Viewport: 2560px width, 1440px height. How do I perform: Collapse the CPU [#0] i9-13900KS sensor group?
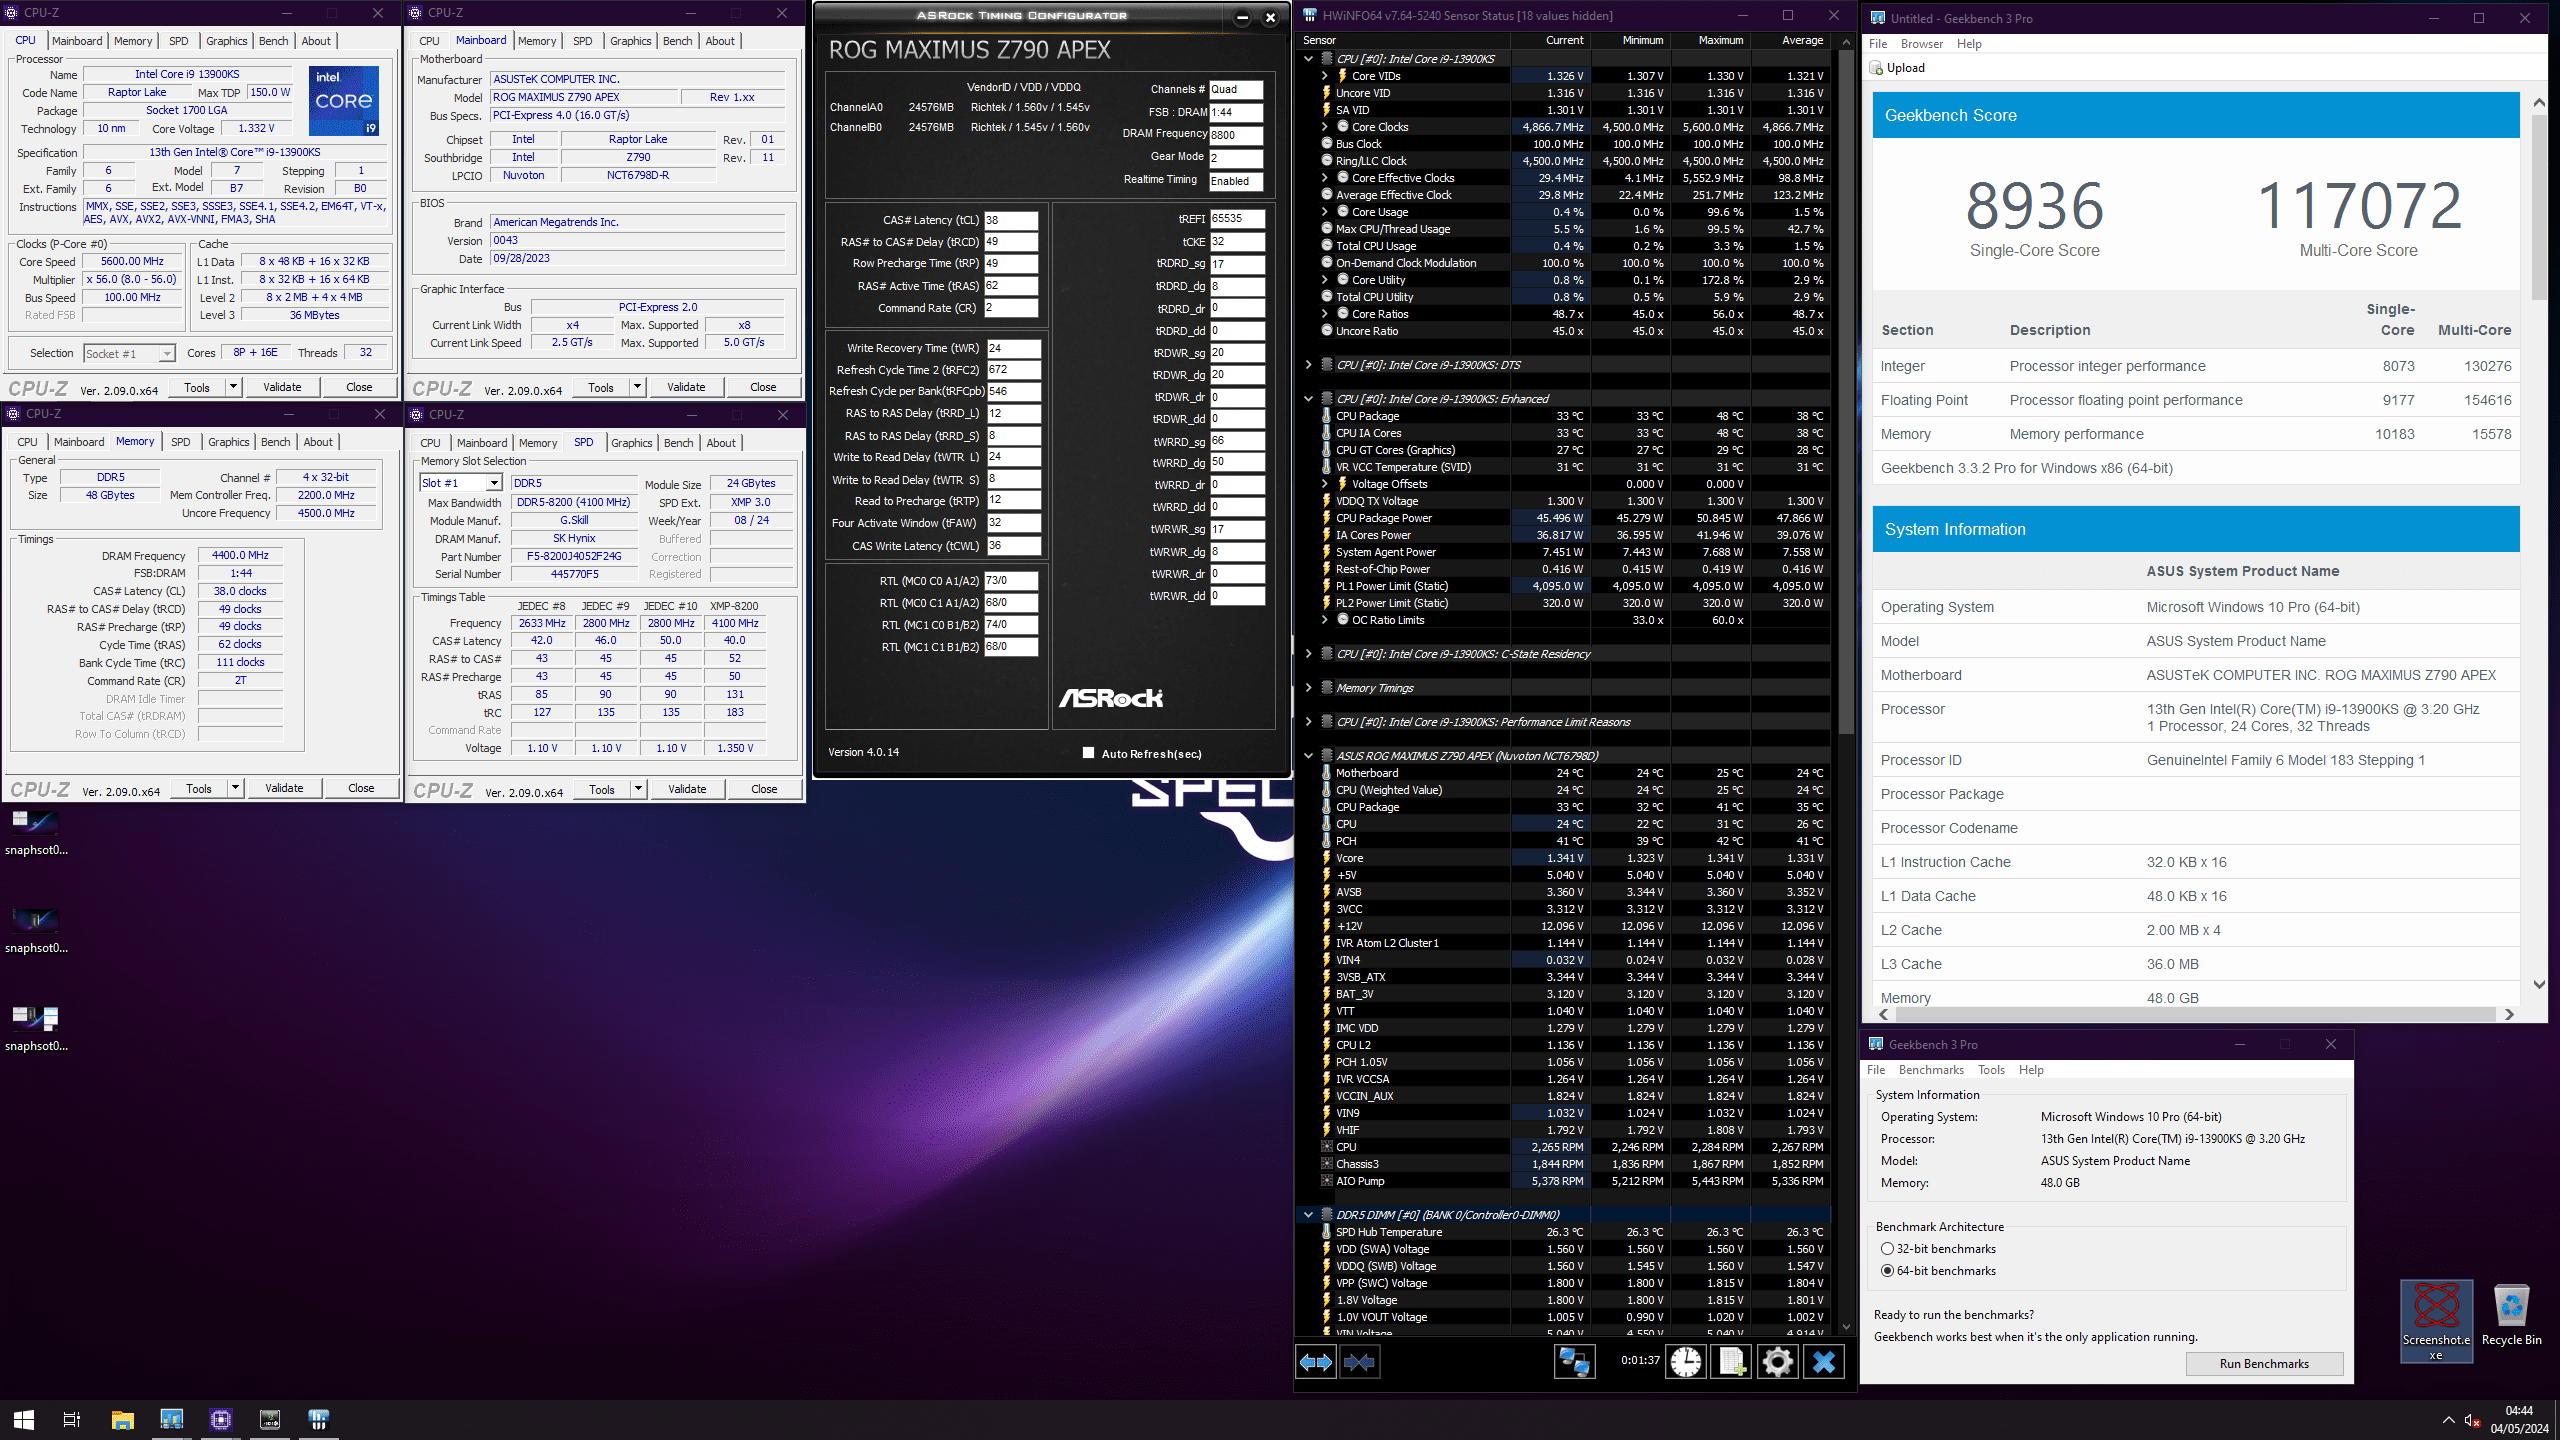pos(1308,59)
